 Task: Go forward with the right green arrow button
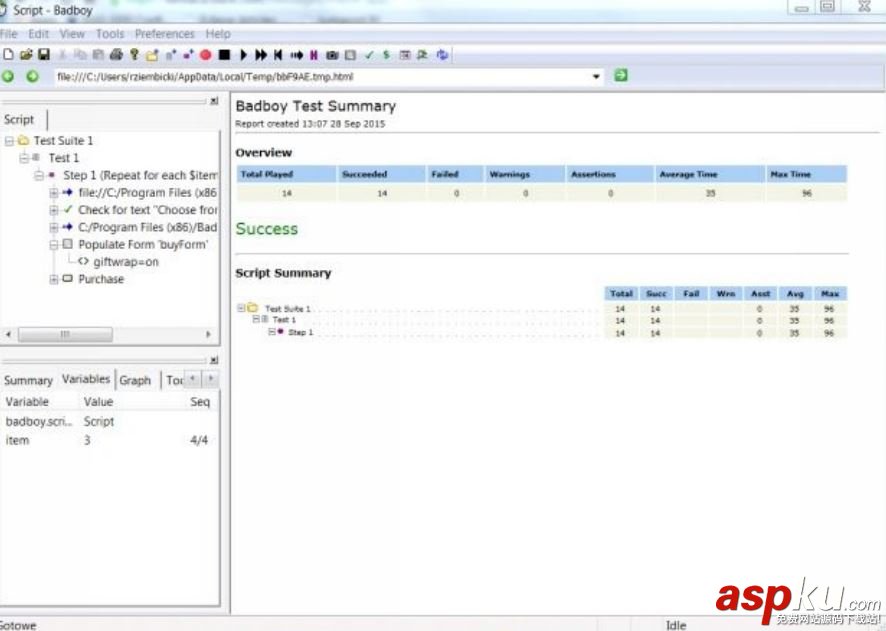coord(32,76)
